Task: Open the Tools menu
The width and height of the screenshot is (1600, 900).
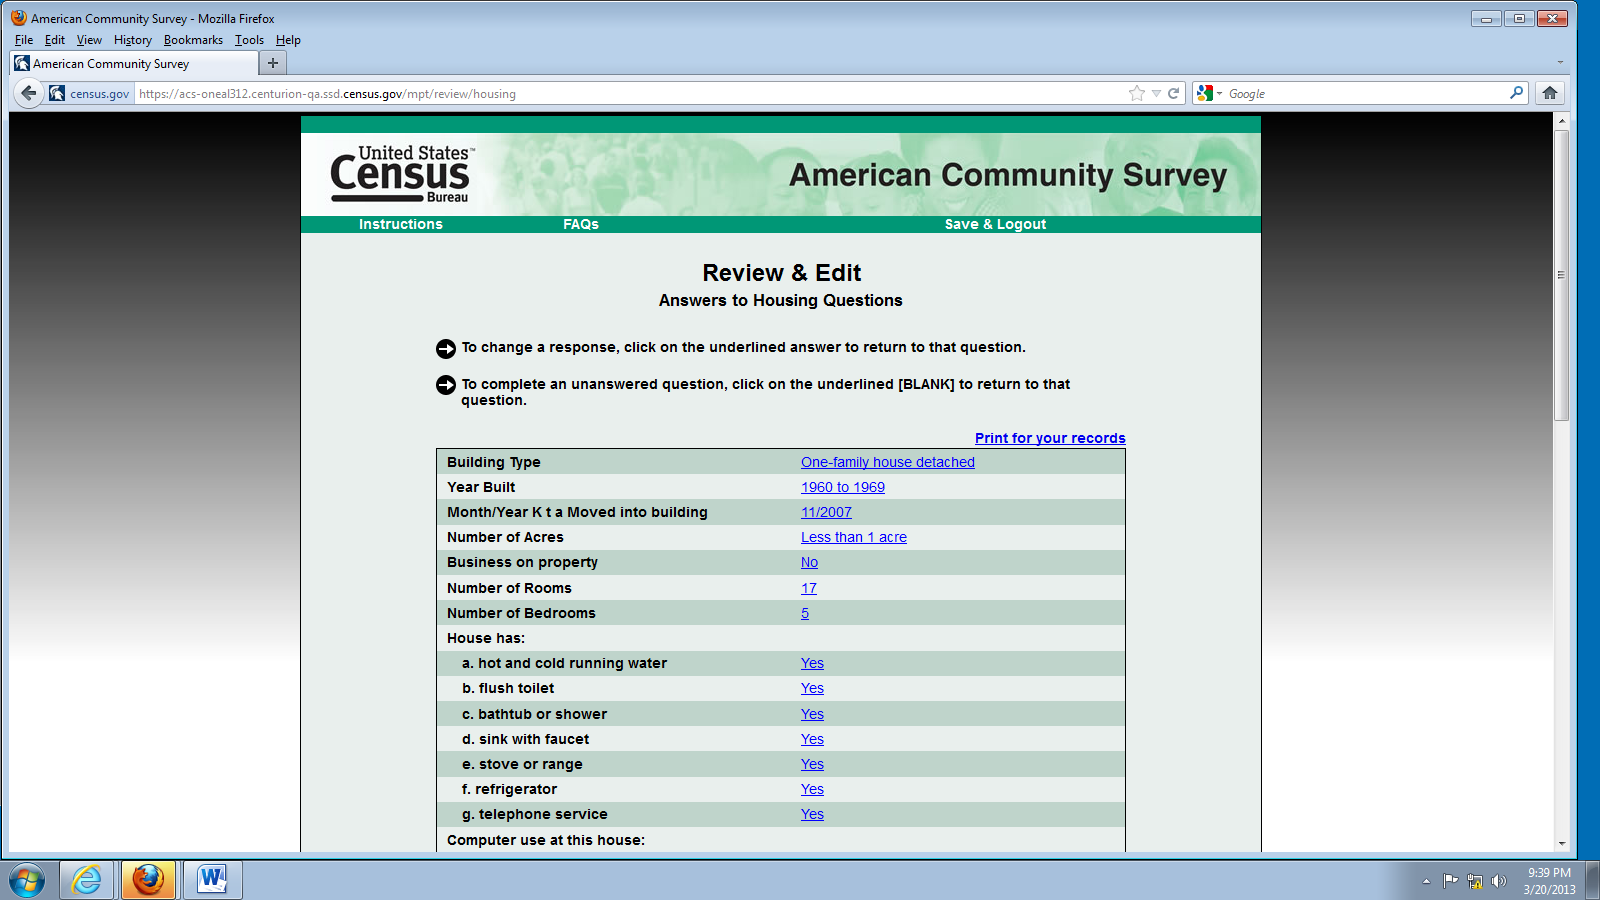Action: [x=249, y=40]
